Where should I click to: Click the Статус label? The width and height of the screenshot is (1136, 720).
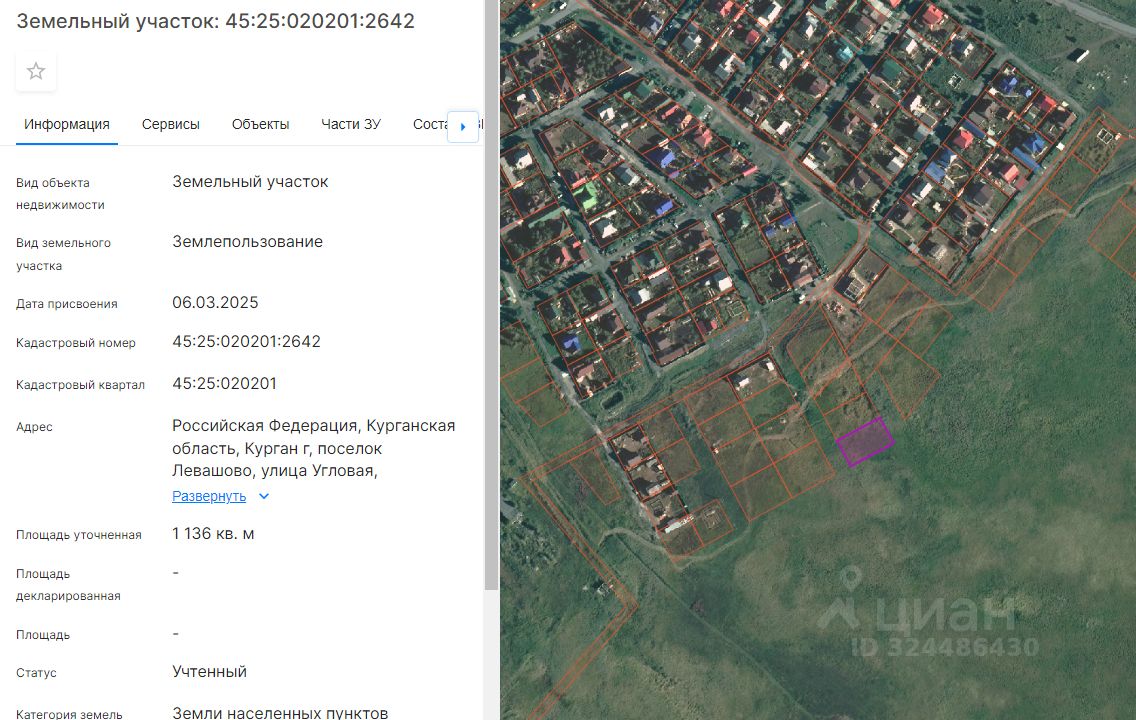pos(36,673)
